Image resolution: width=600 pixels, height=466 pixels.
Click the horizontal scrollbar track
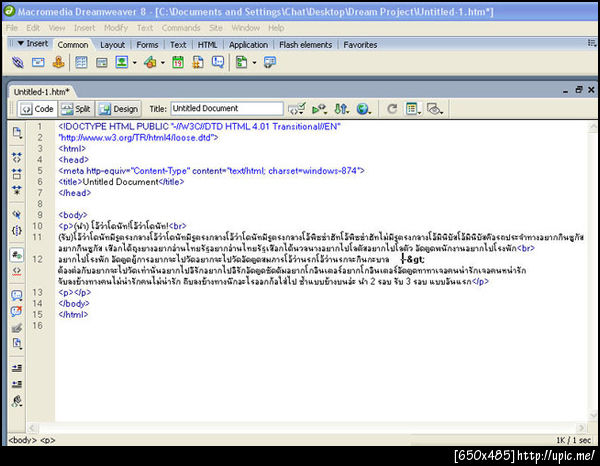[306, 428]
